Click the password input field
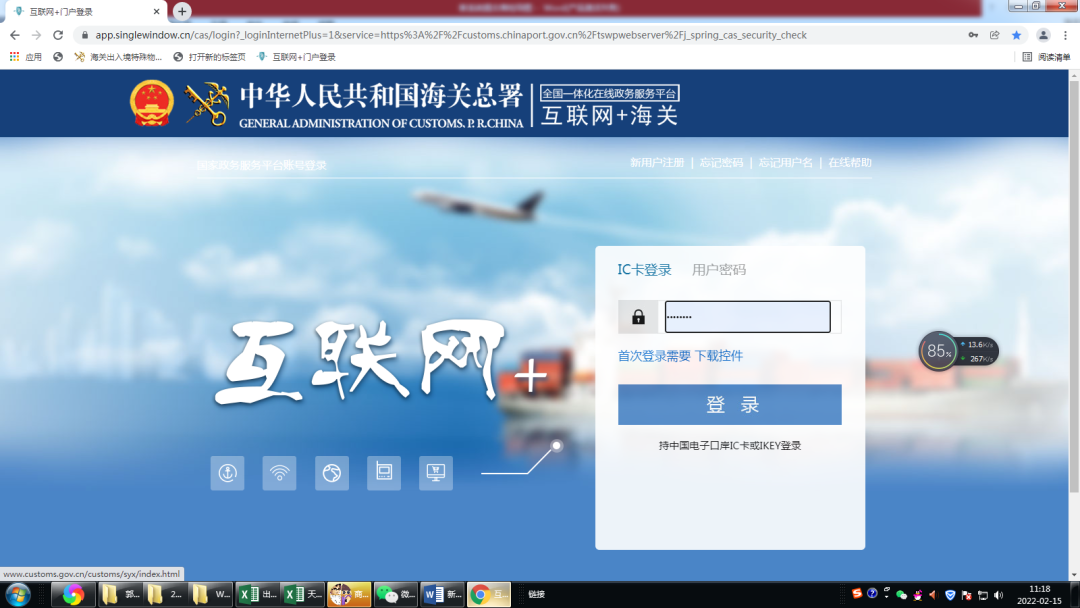 (x=747, y=316)
